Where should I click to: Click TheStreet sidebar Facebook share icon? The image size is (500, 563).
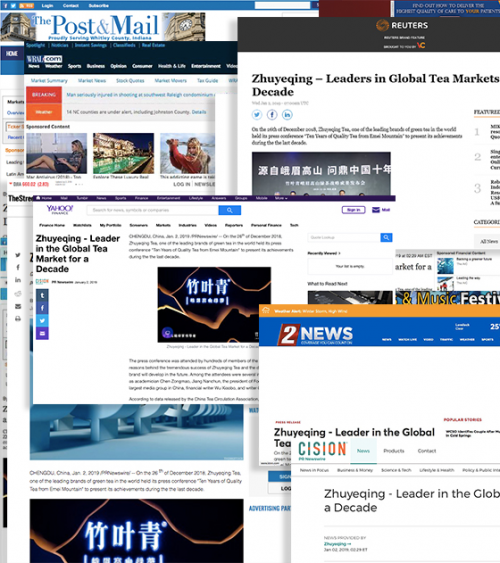[18, 267]
